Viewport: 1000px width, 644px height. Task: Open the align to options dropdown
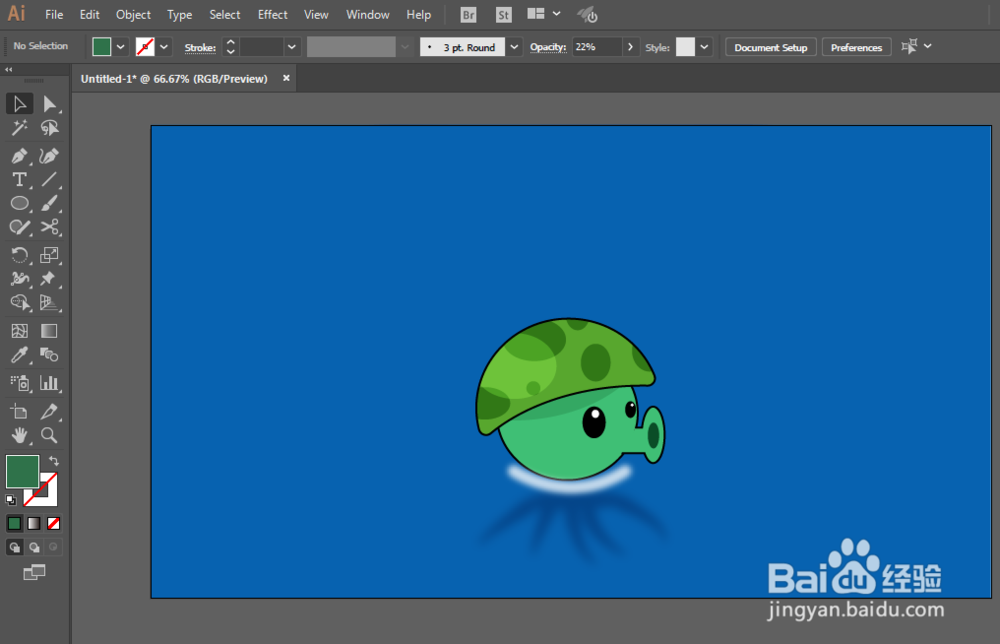[x=928, y=46]
